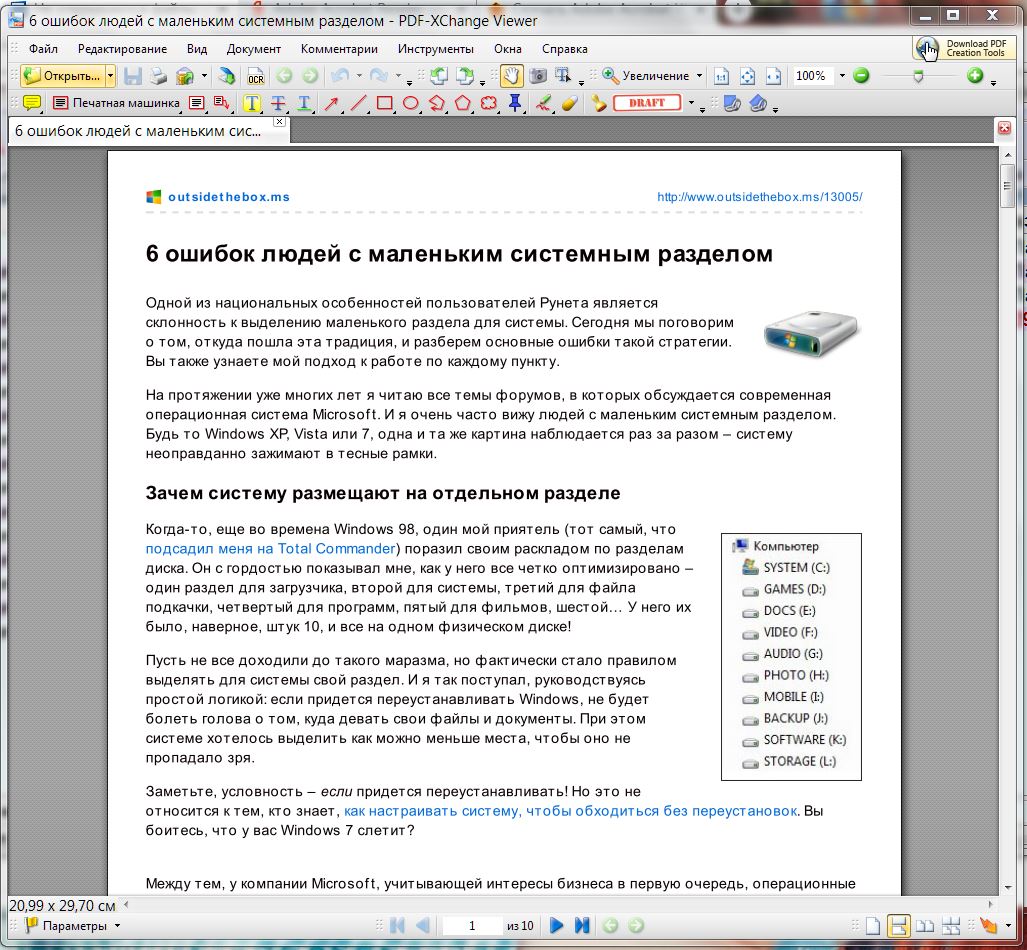The height and width of the screenshot is (950, 1027).
Task: Rotate page clockwise icon
Action: [465, 76]
